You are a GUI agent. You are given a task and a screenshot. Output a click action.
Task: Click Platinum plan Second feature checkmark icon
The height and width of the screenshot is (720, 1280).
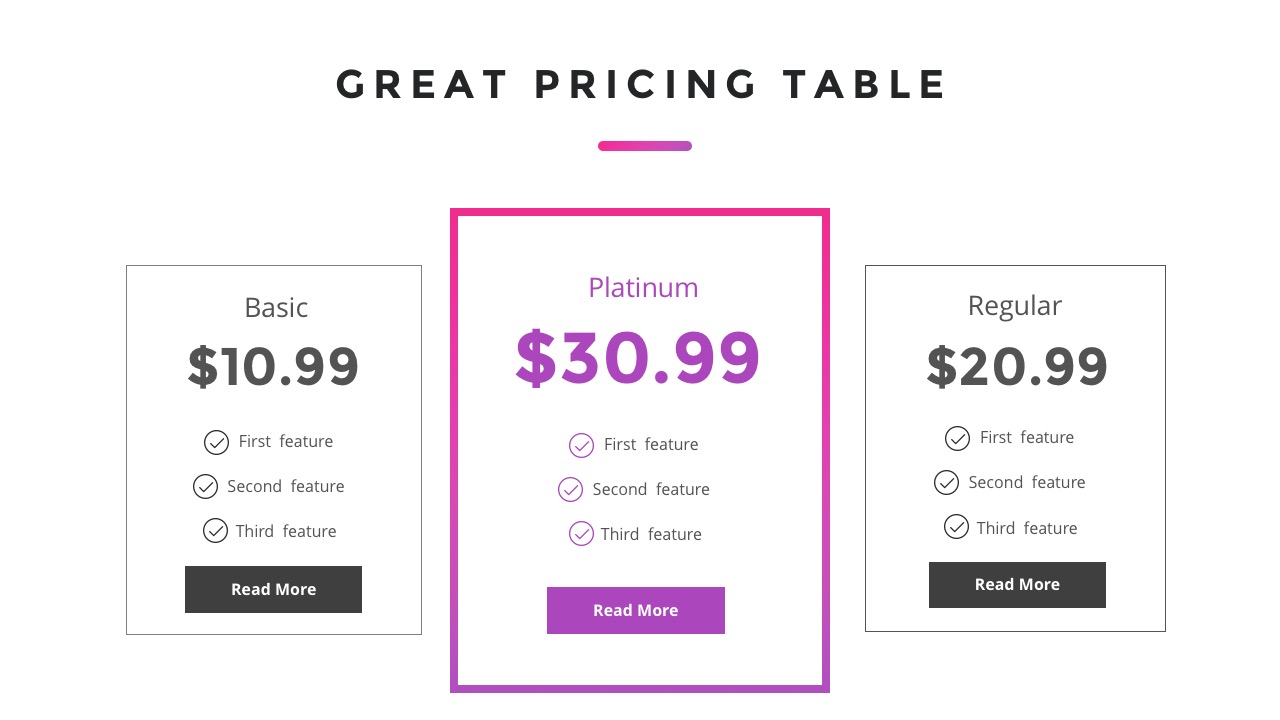pyautogui.click(x=570, y=490)
